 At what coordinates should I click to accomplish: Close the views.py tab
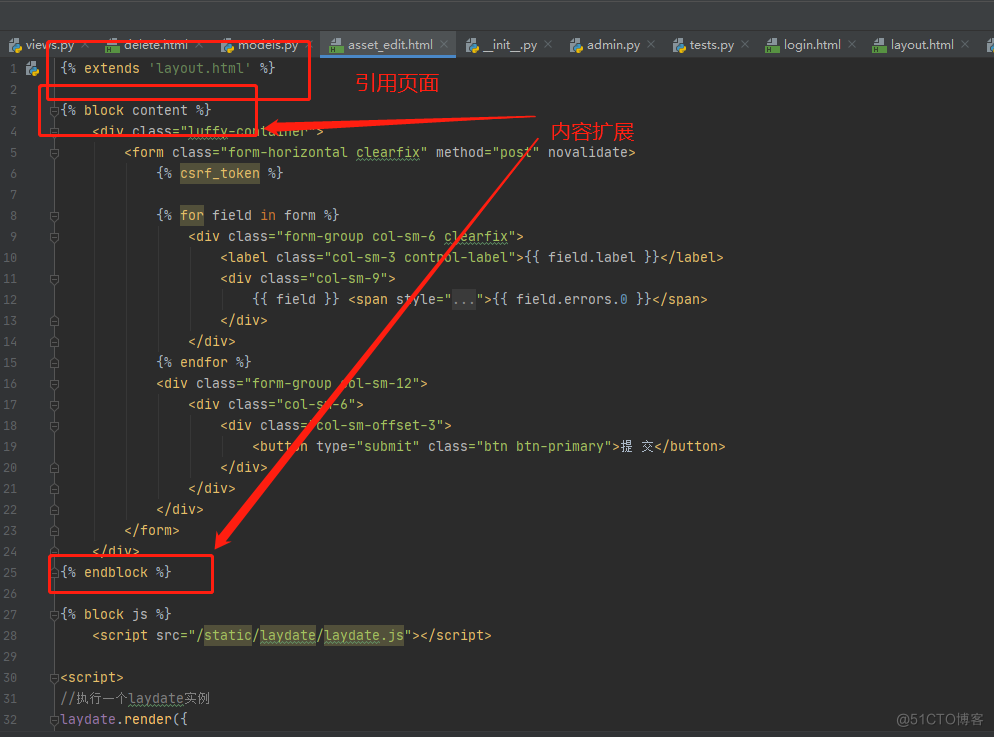click(x=85, y=44)
